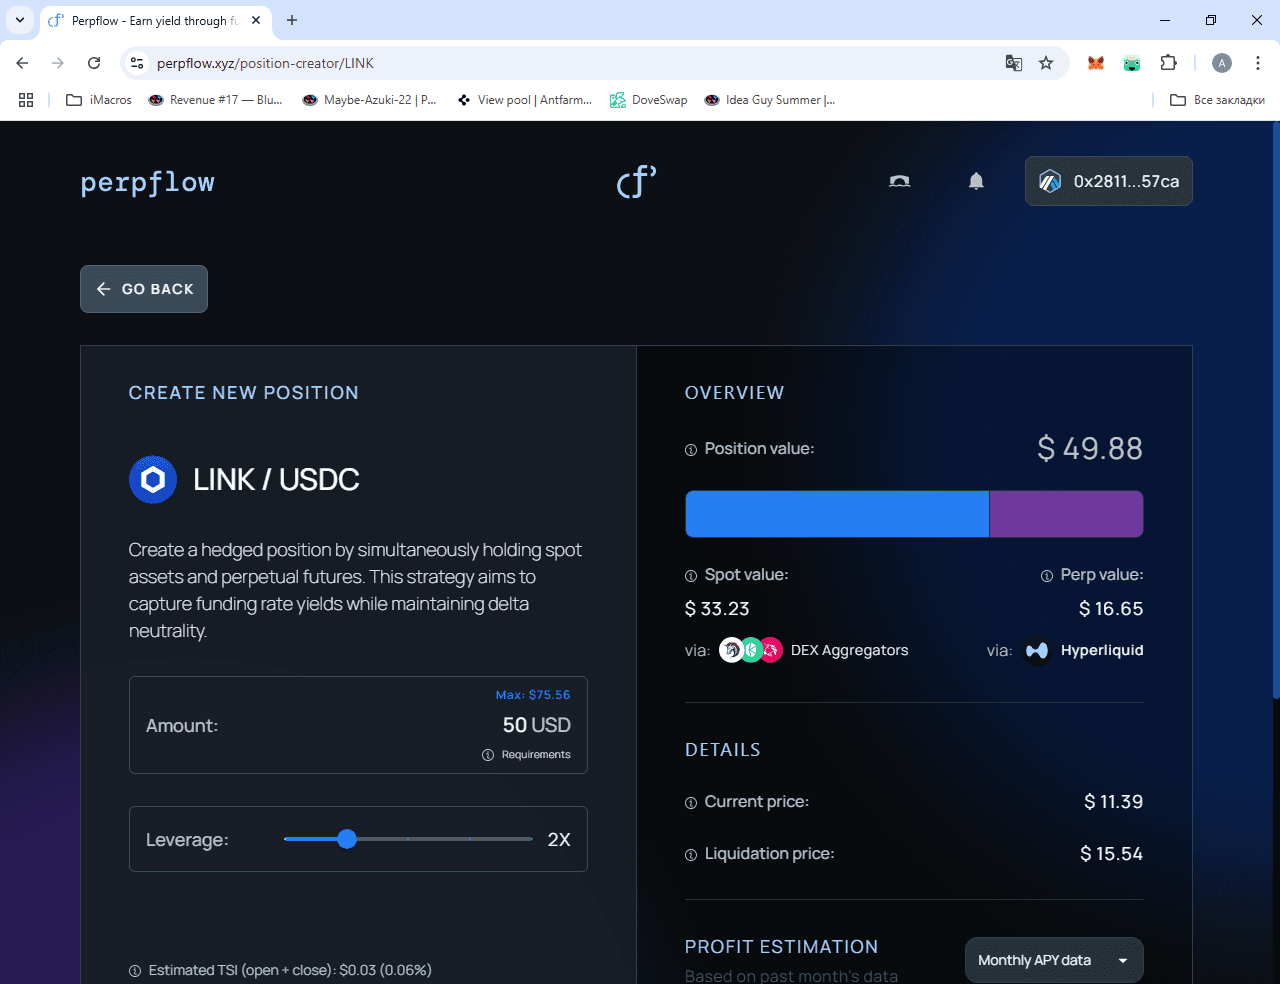This screenshot has width=1280, height=984.
Task: Click the Estimated TSI info icon
Action: pyautogui.click(x=135, y=971)
